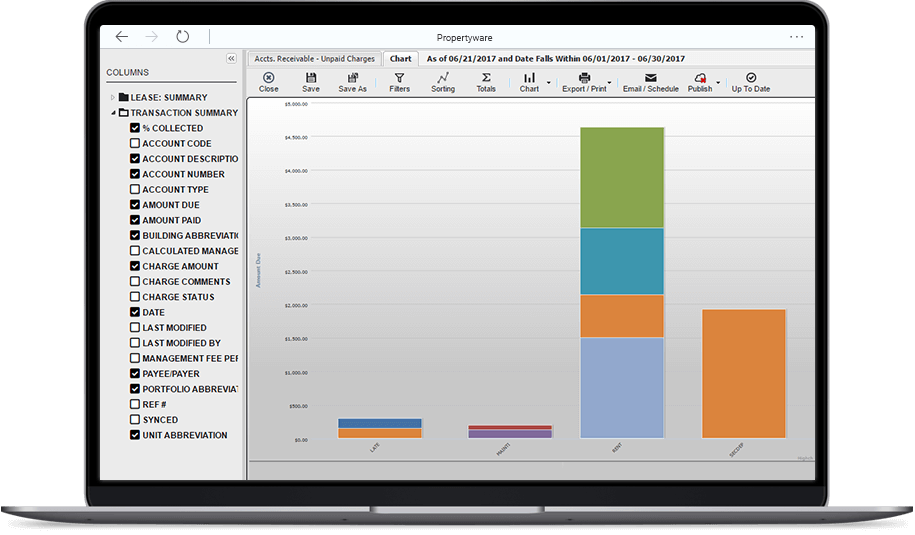This screenshot has width=915, height=535.
Task: Open Save As from the toolbar
Action: pyautogui.click(x=352, y=78)
